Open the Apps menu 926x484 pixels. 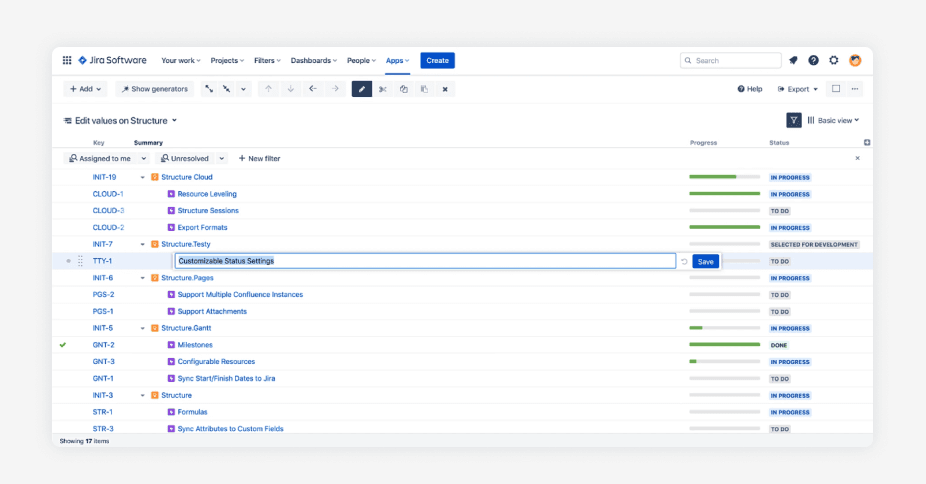click(x=397, y=60)
